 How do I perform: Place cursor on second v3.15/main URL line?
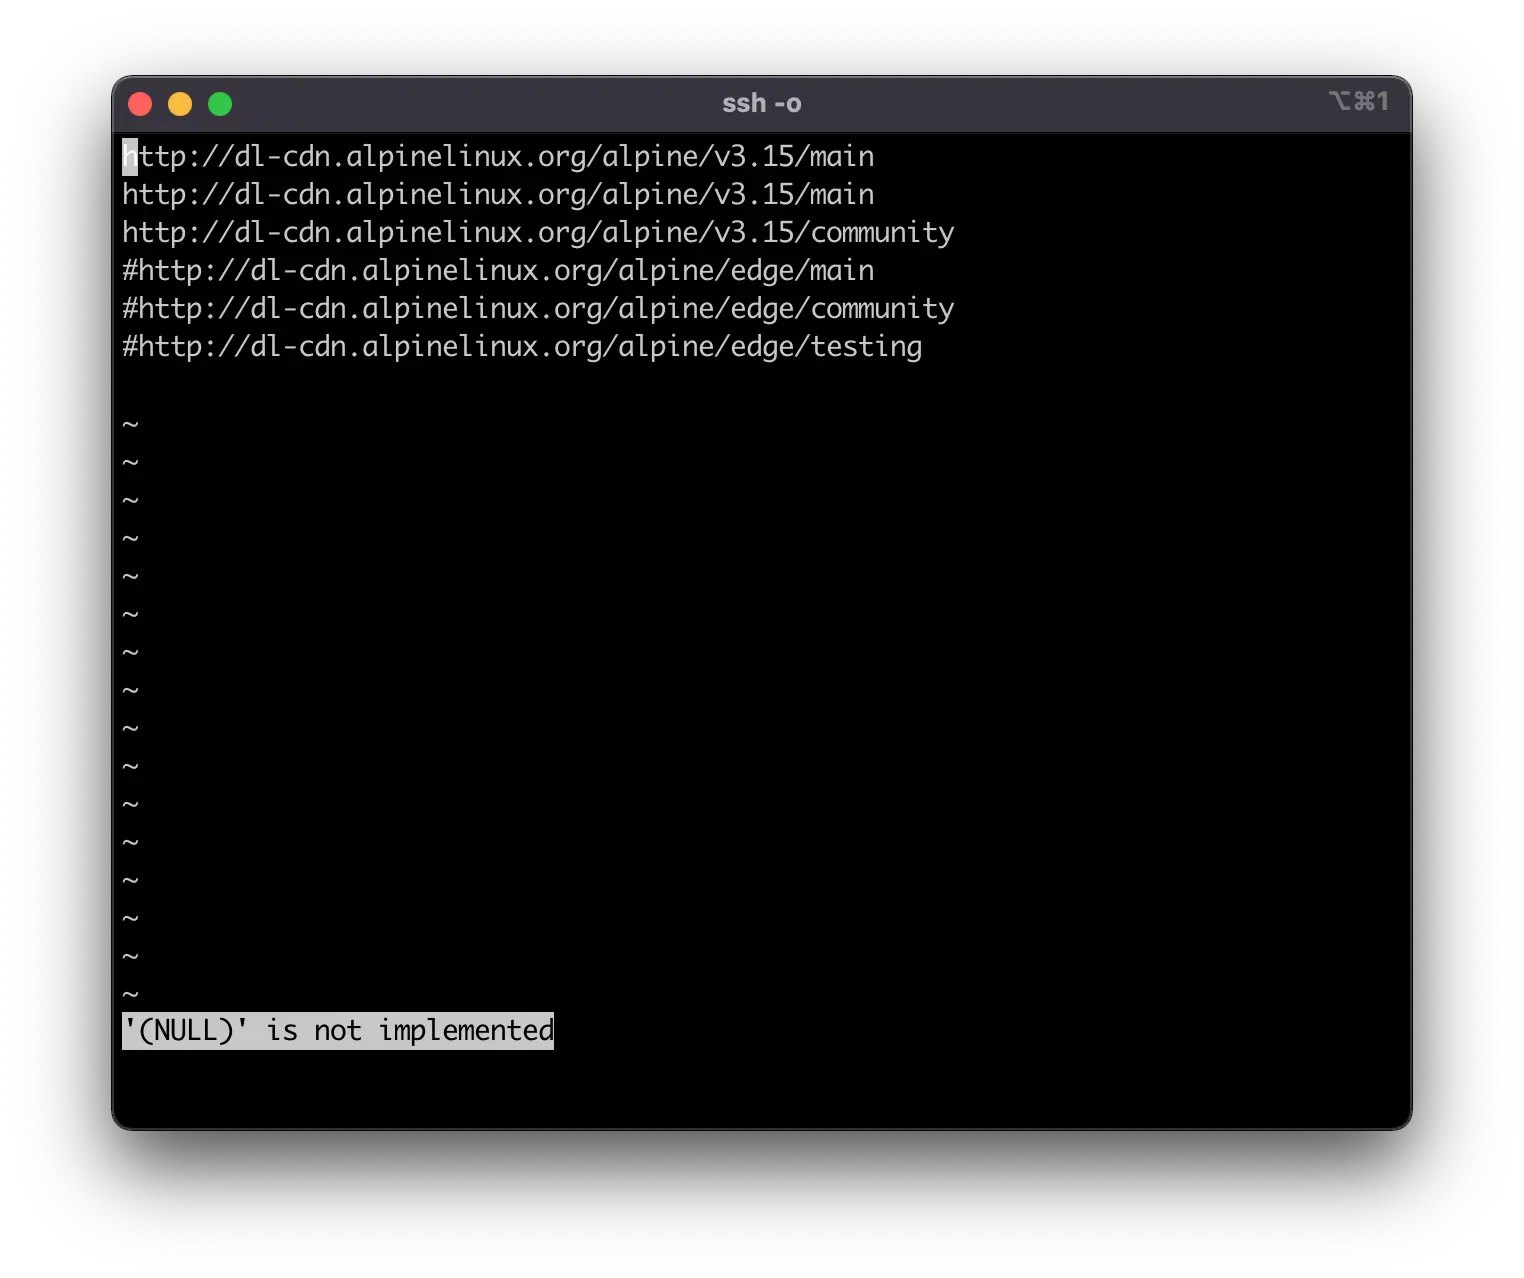498,195
